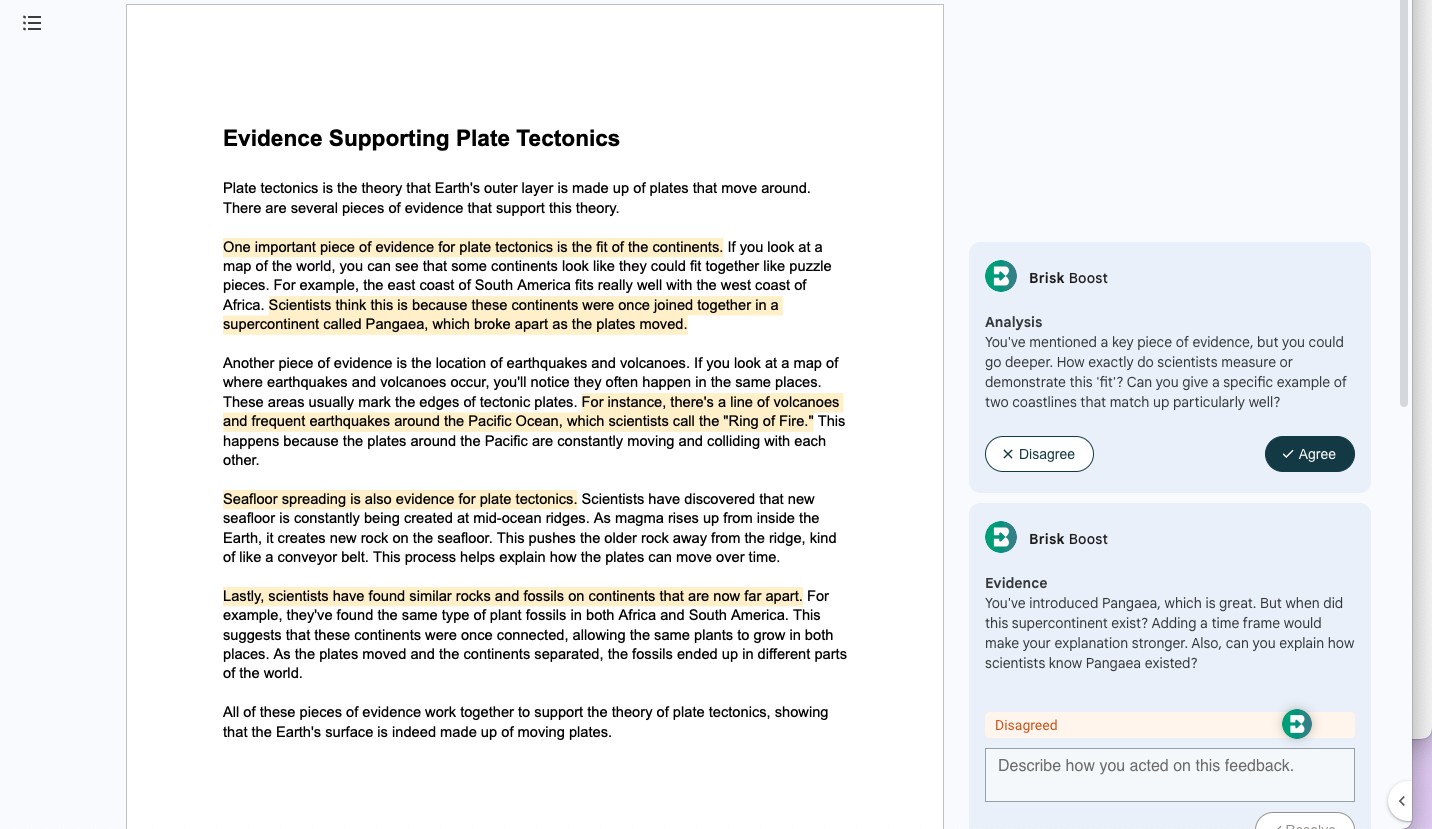Click the Disagreed status bar
Image resolution: width=1432 pixels, height=829 pixels.
coord(1120,725)
